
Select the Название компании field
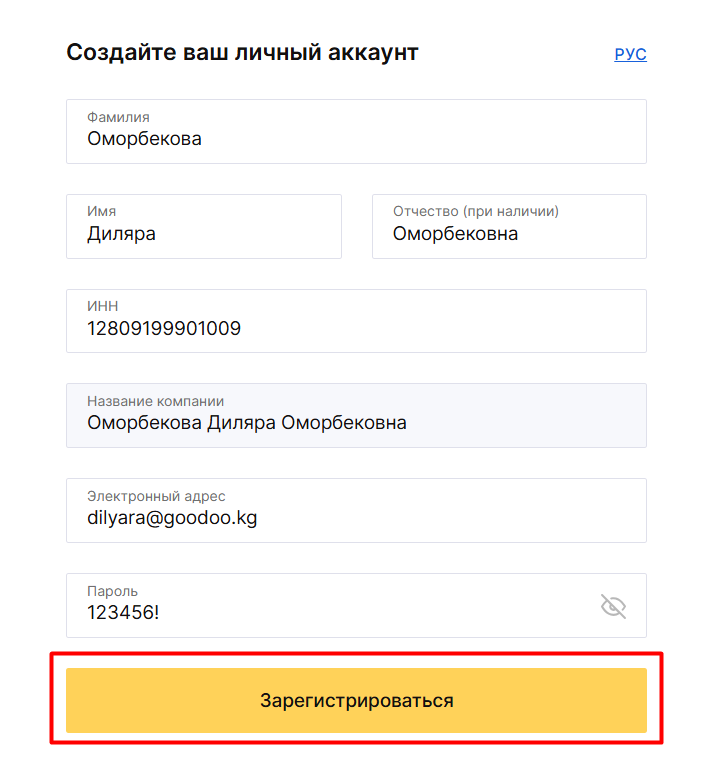coord(356,415)
